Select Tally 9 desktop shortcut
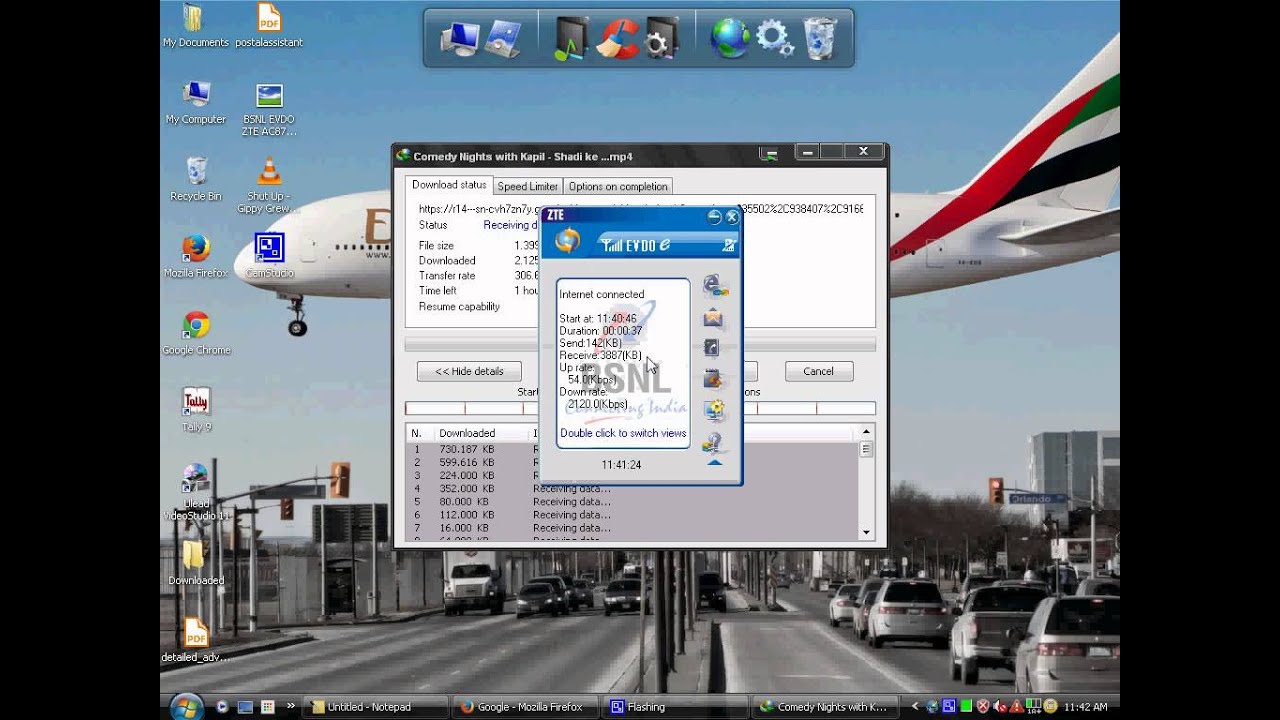Screen dimensions: 1280x720 (196, 411)
